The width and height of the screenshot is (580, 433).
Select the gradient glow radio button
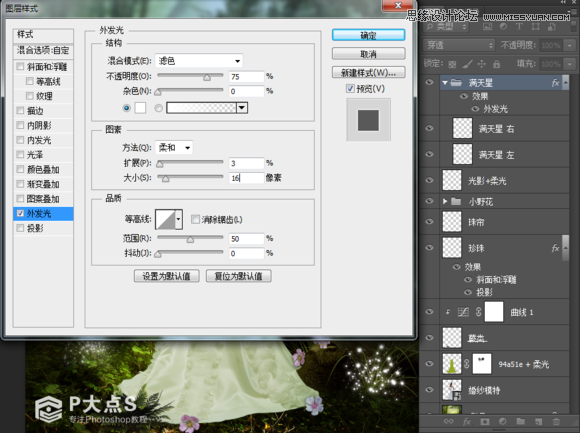coord(158,108)
